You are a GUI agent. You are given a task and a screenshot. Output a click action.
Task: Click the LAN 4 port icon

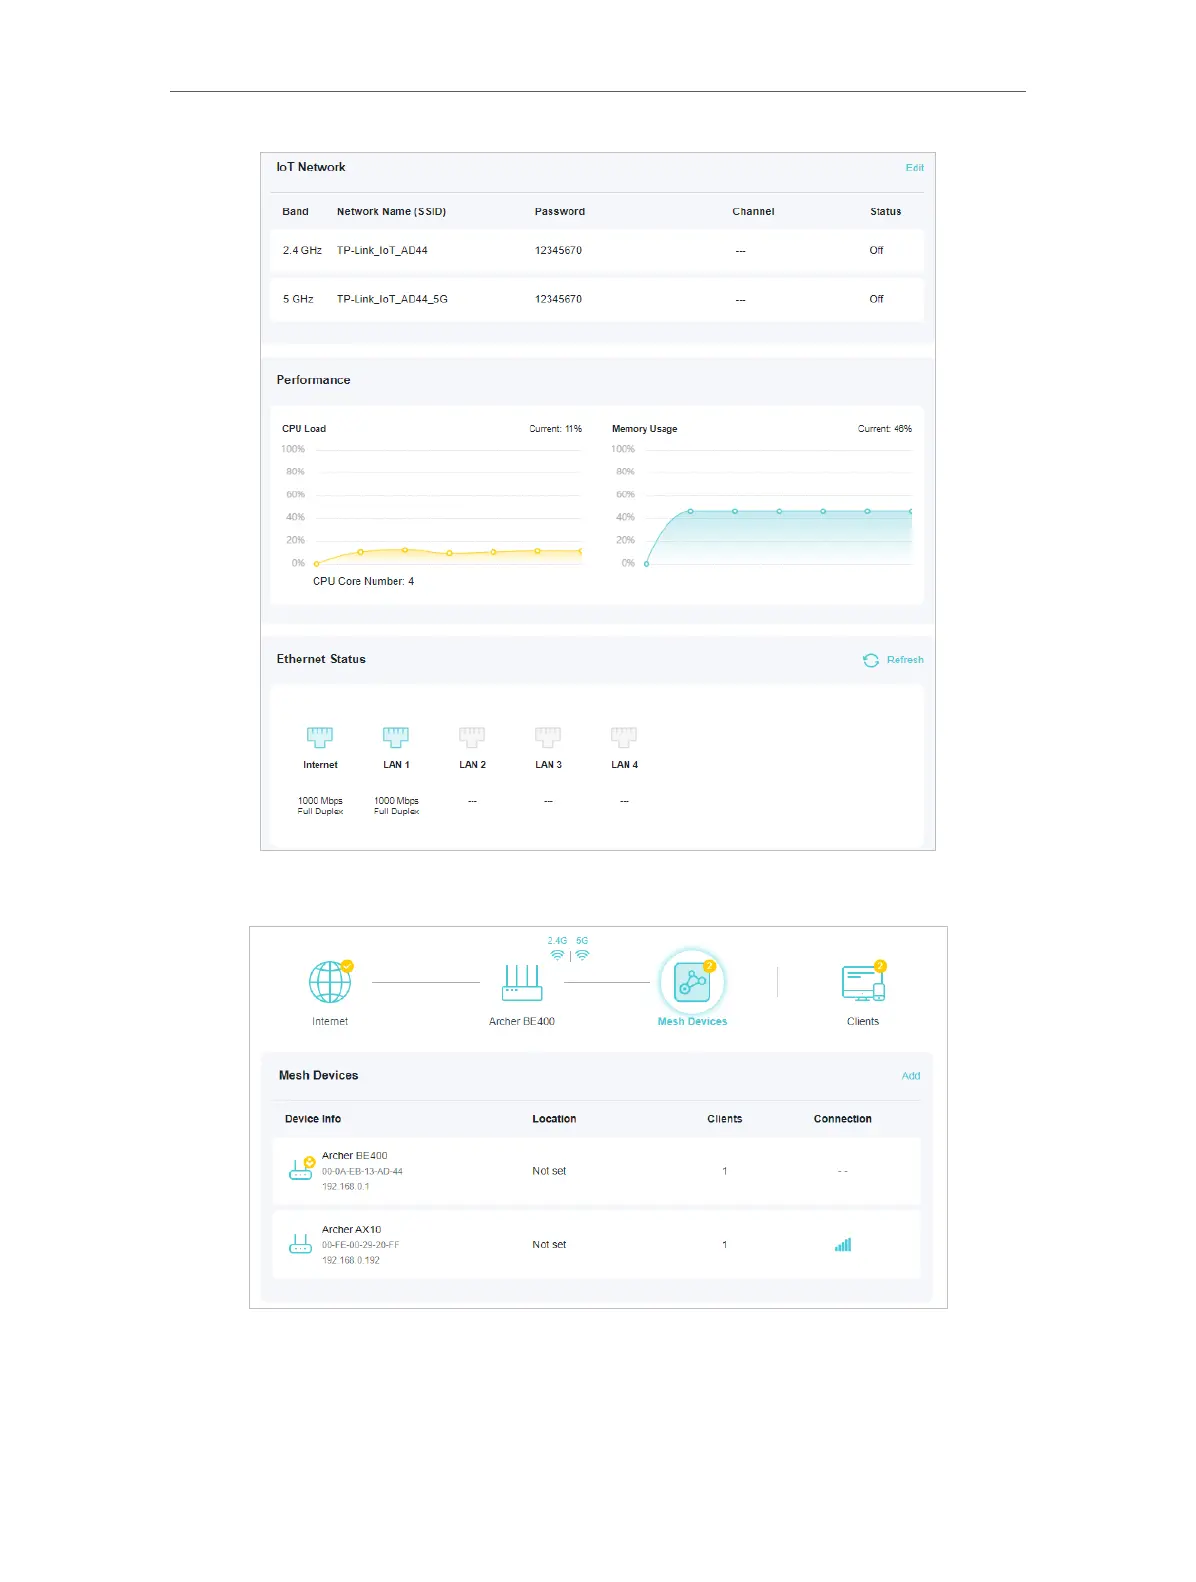click(624, 737)
